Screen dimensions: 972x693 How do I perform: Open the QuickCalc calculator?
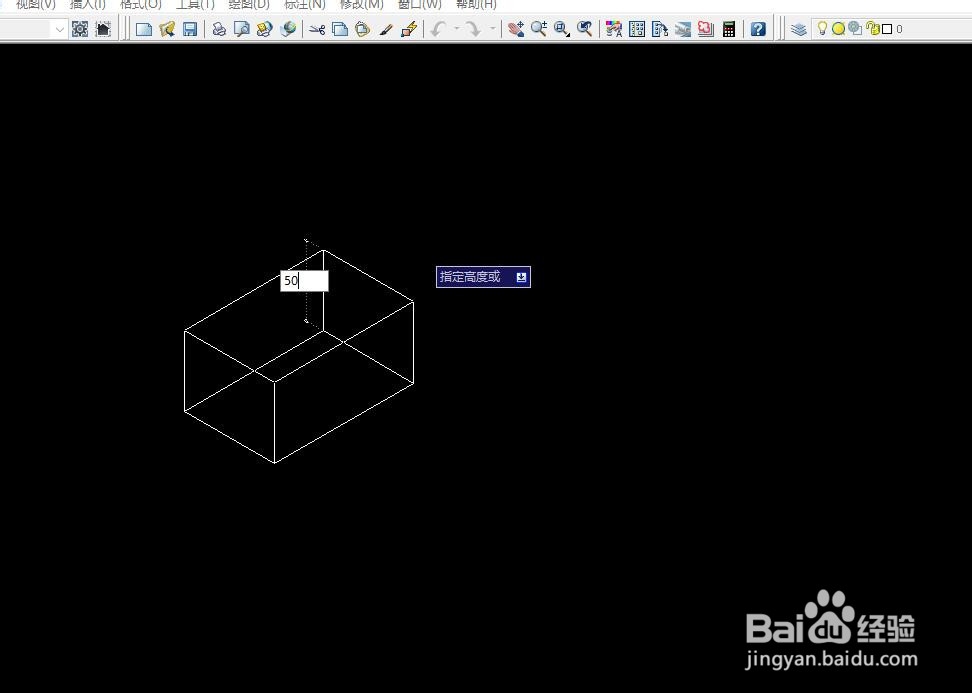point(729,29)
